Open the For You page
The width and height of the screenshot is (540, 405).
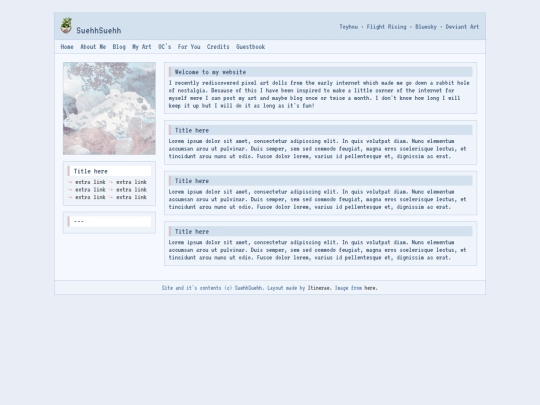(x=189, y=47)
